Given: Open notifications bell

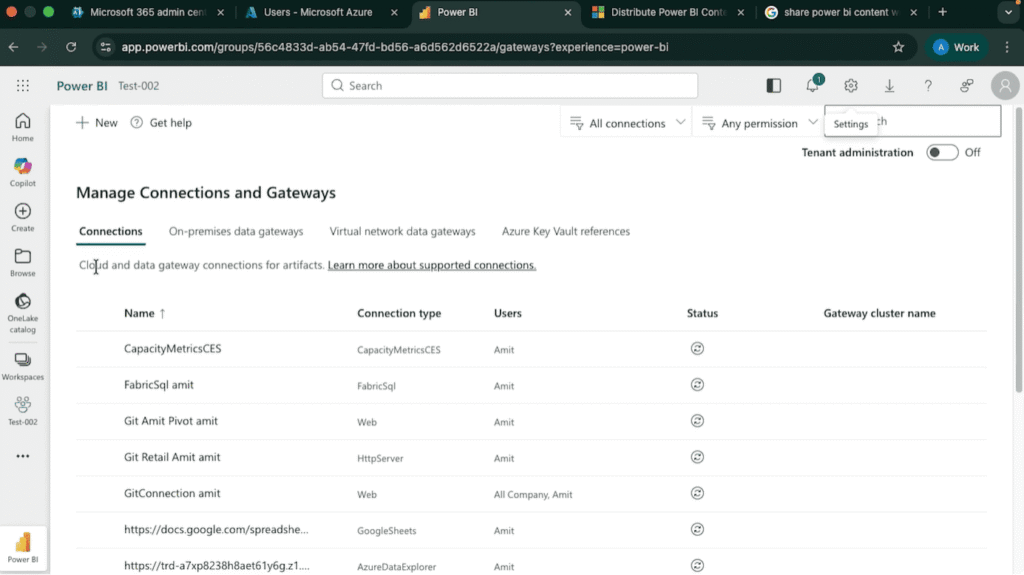Looking at the screenshot, I should (812, 86).
